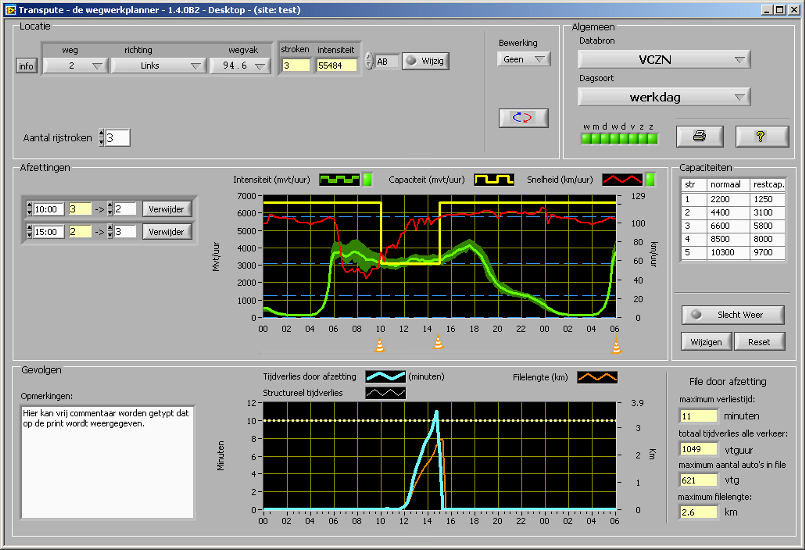
Task: Click the maximum auto's field showing 621
Action: point(698,481)
